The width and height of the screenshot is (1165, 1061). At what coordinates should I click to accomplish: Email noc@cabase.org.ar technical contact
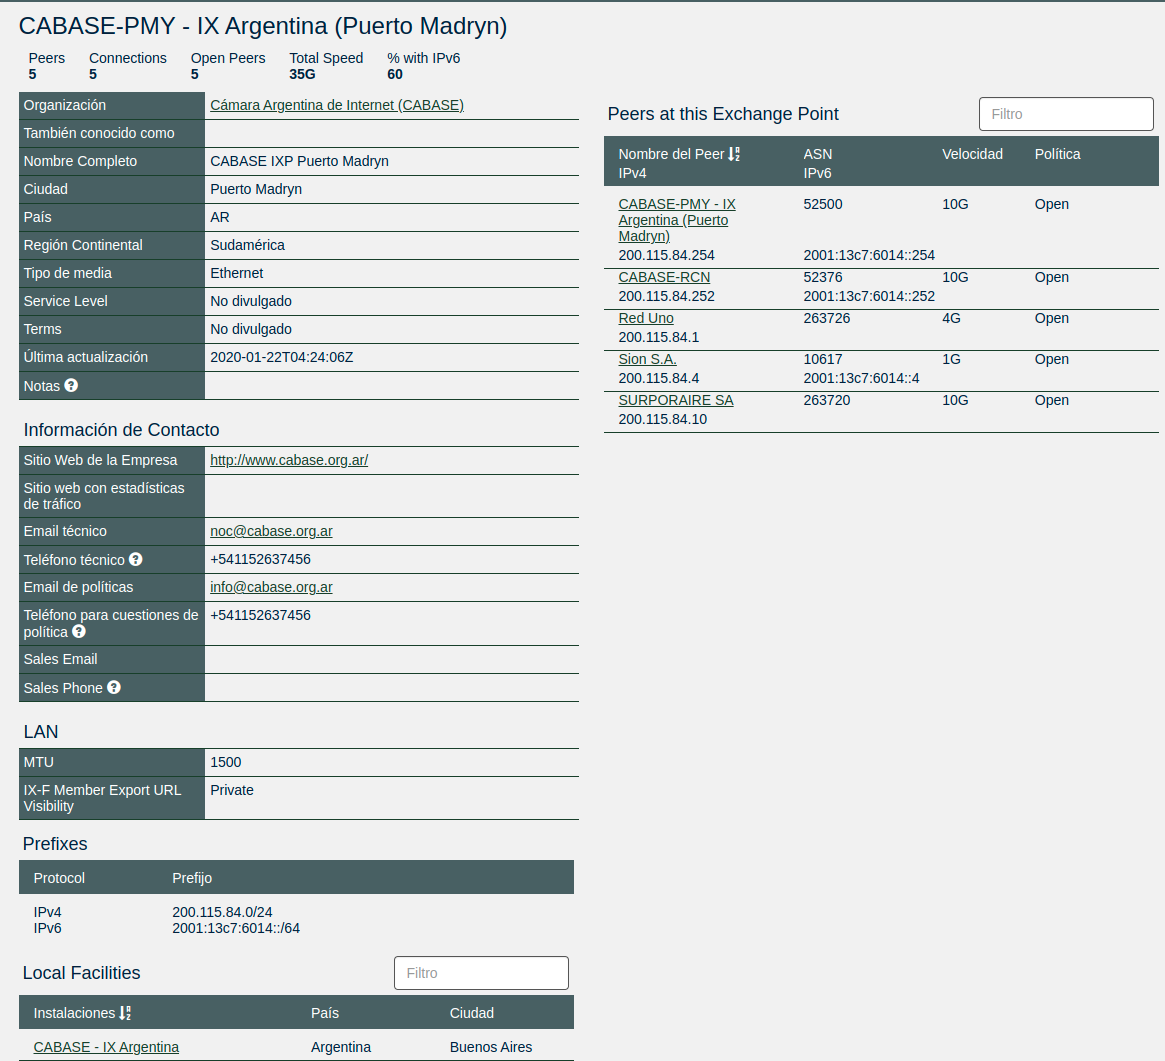[x=271, y=531]
